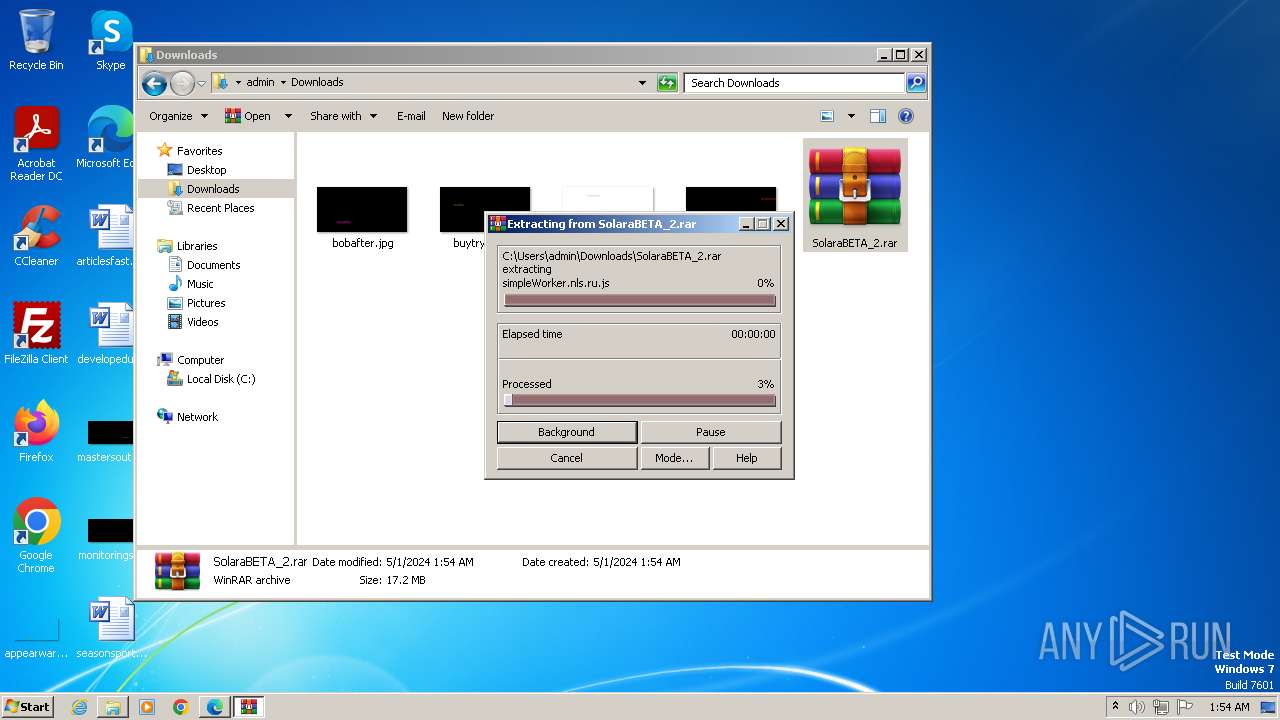Open the Recycle Bin desktop icon
Image resolution: width=1280 pixels, height=720 pixels.
pos(36,40)
